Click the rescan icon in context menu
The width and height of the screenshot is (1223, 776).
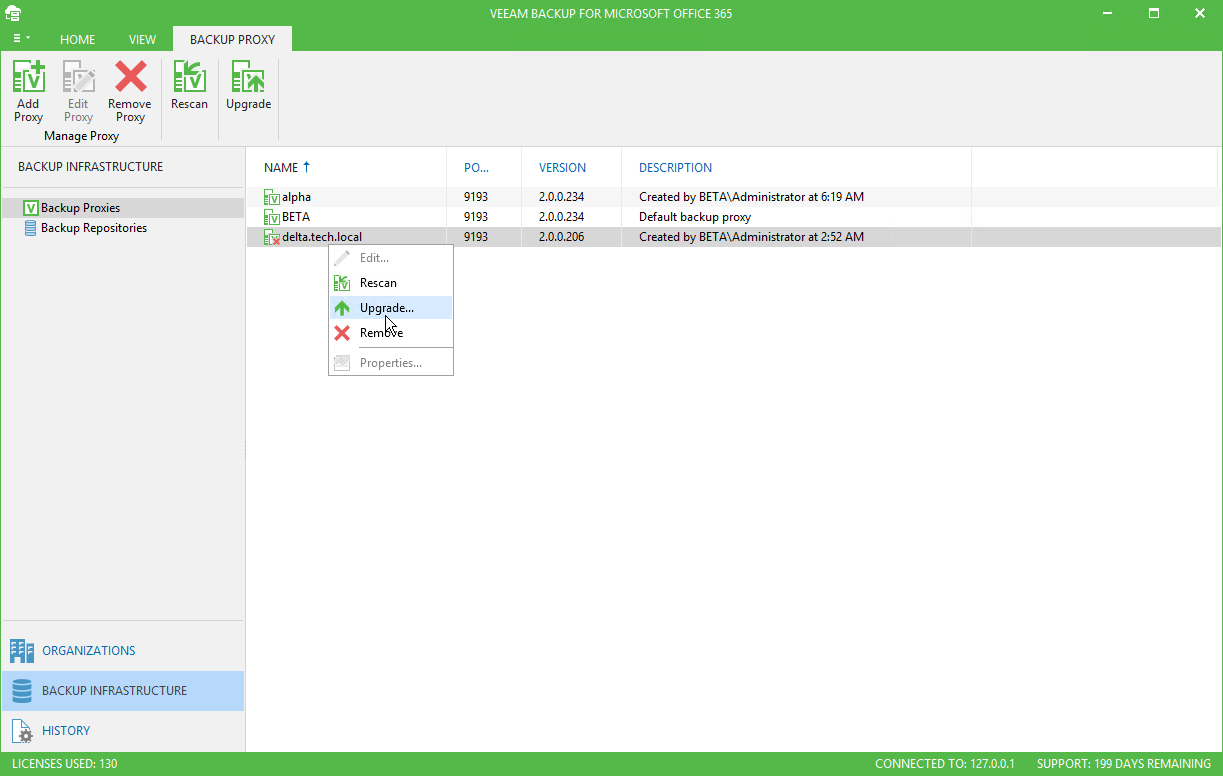click(342, 283)
